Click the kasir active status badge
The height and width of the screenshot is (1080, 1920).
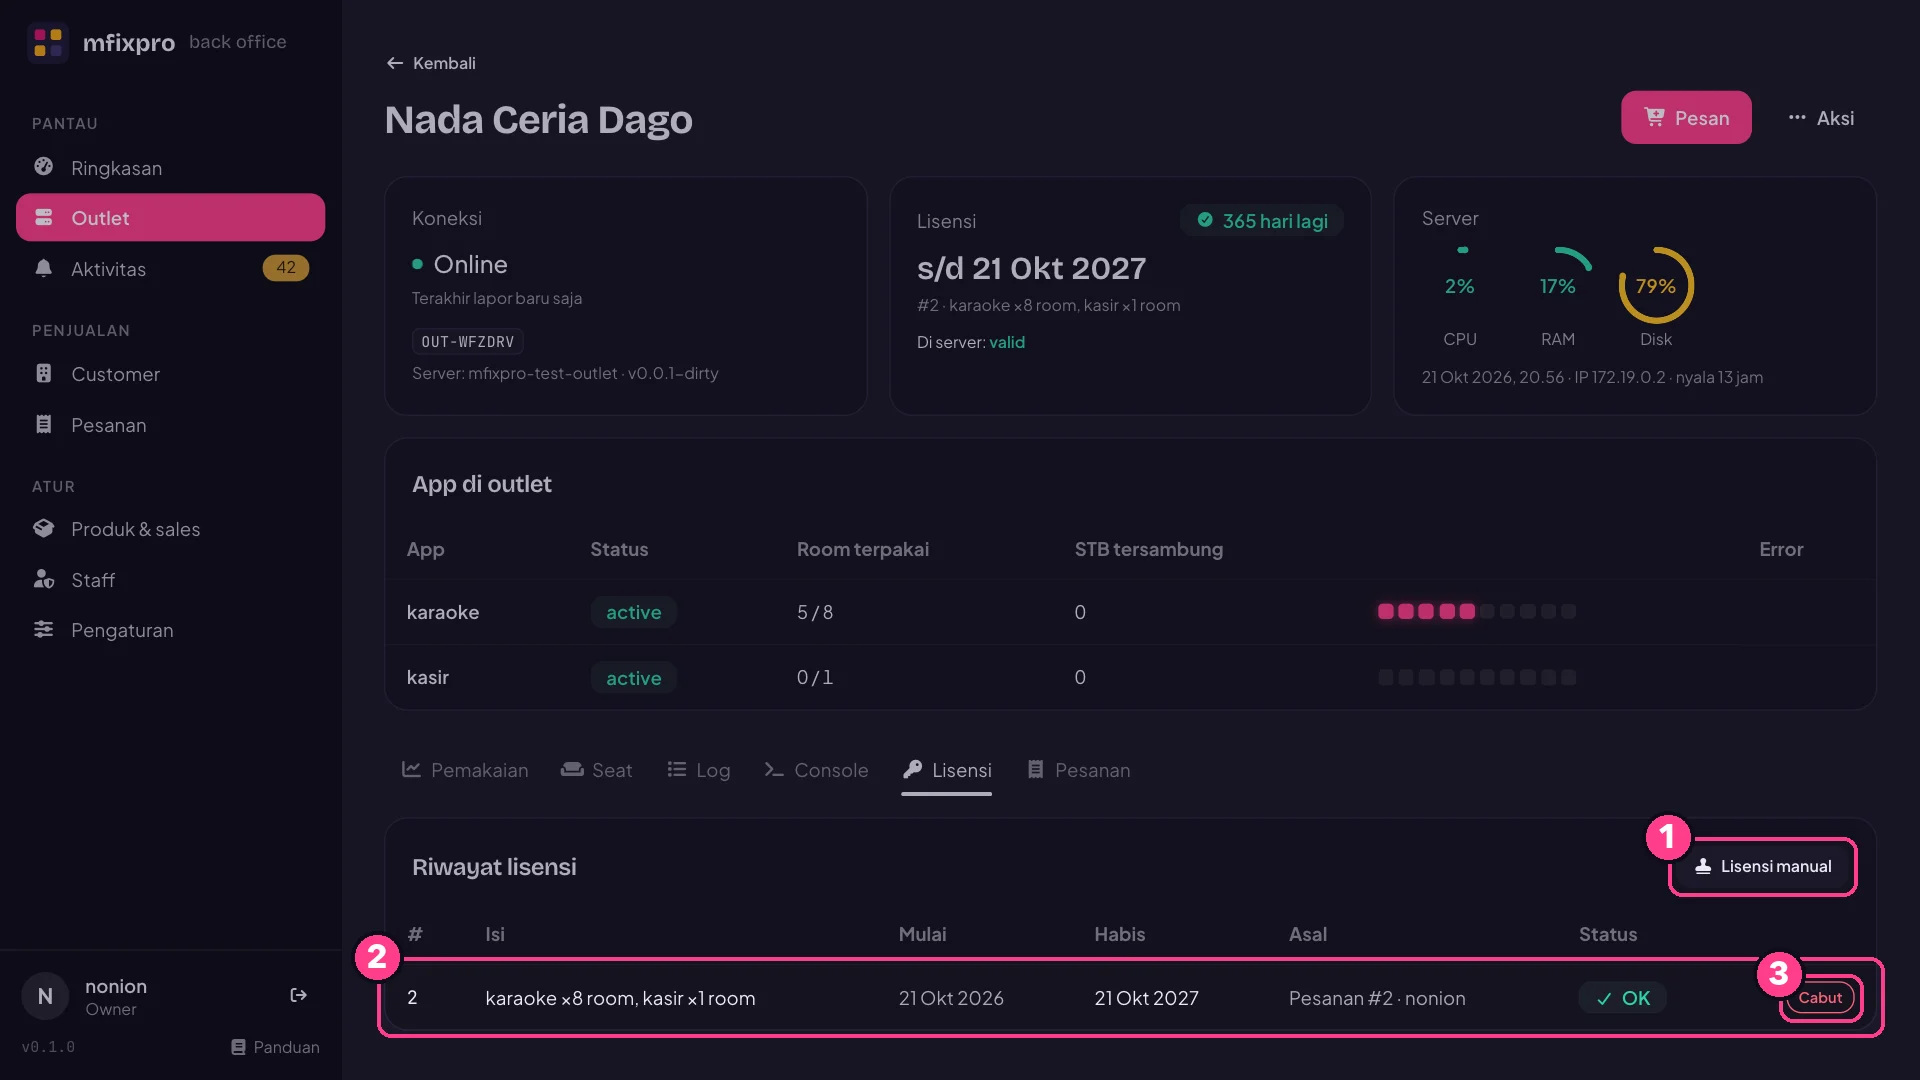point(633,678)
